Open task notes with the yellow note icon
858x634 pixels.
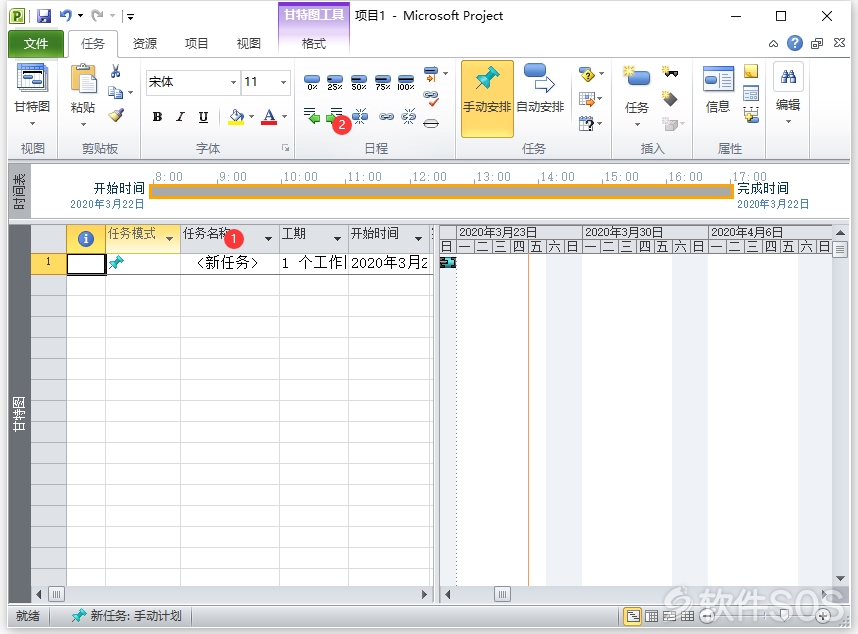tap(751, 71)
